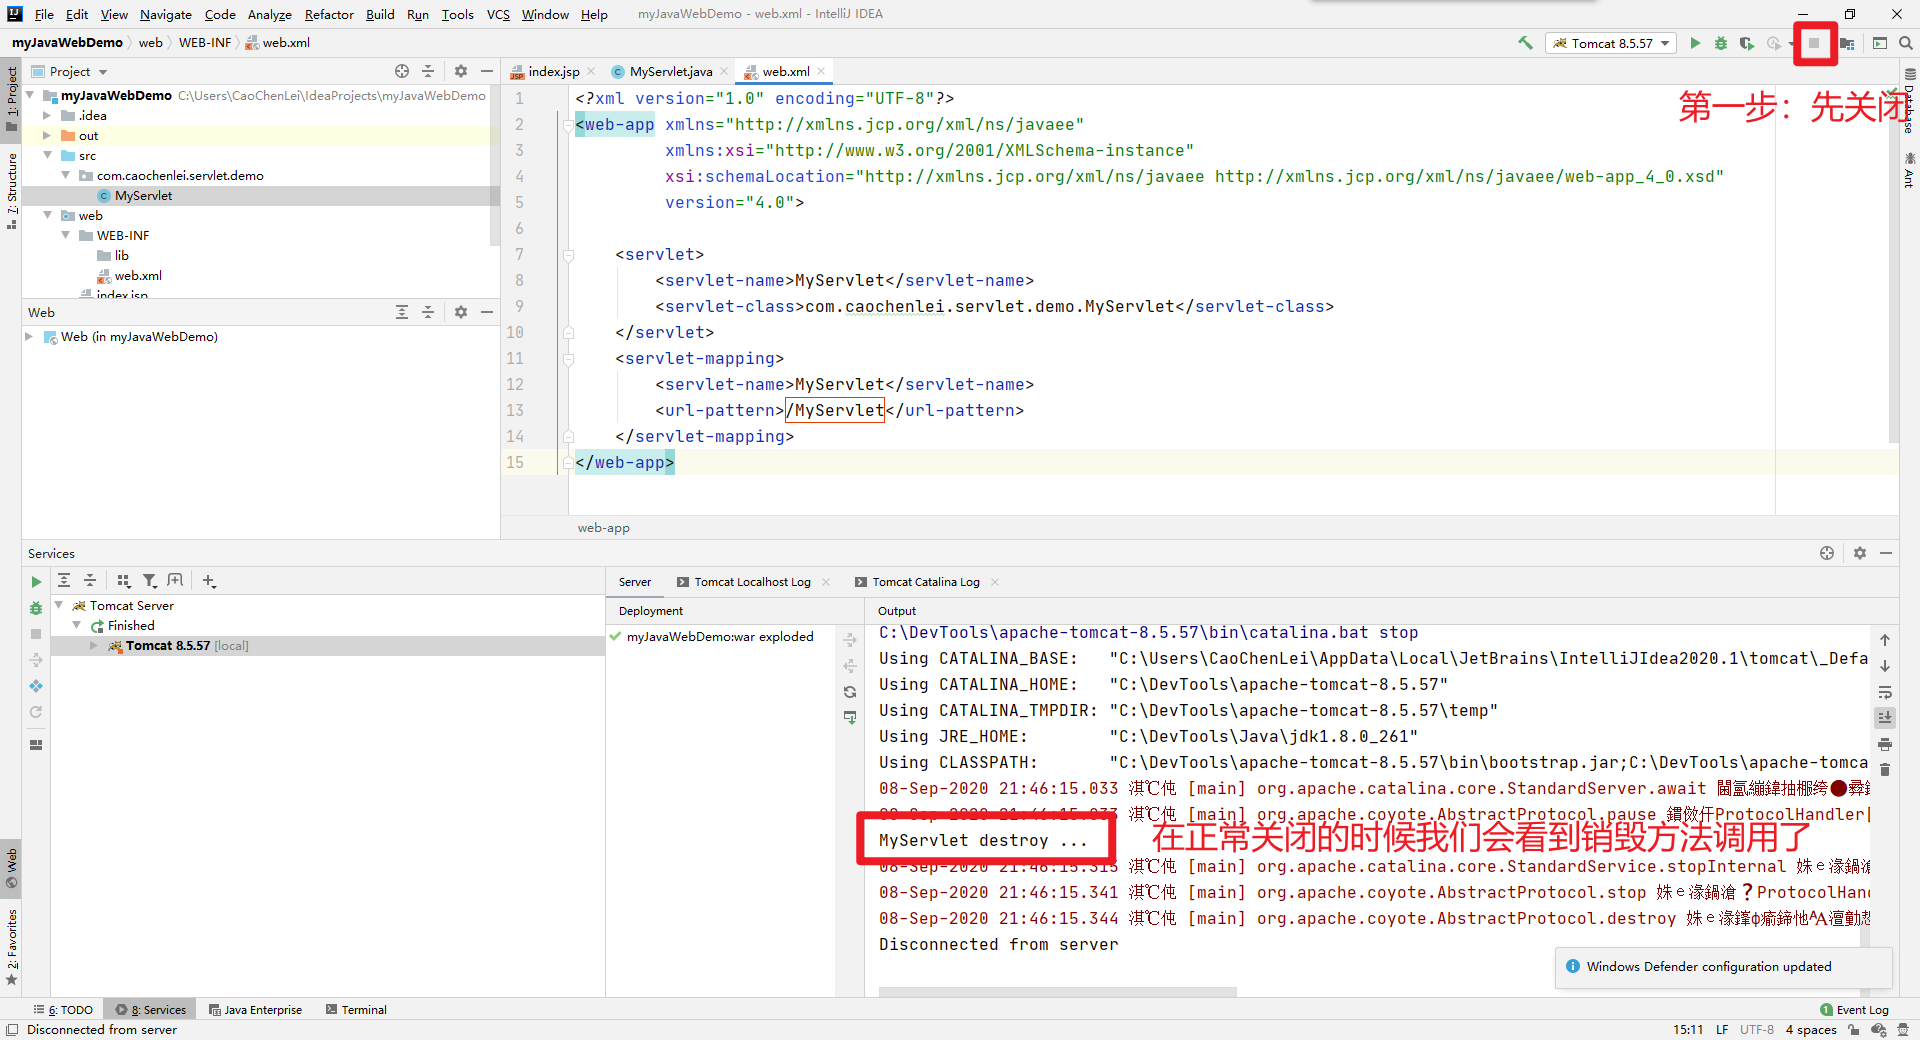Open the Project view dropdown
The width and height of the screenshot is (1920, 1040).
coord(70,71)
